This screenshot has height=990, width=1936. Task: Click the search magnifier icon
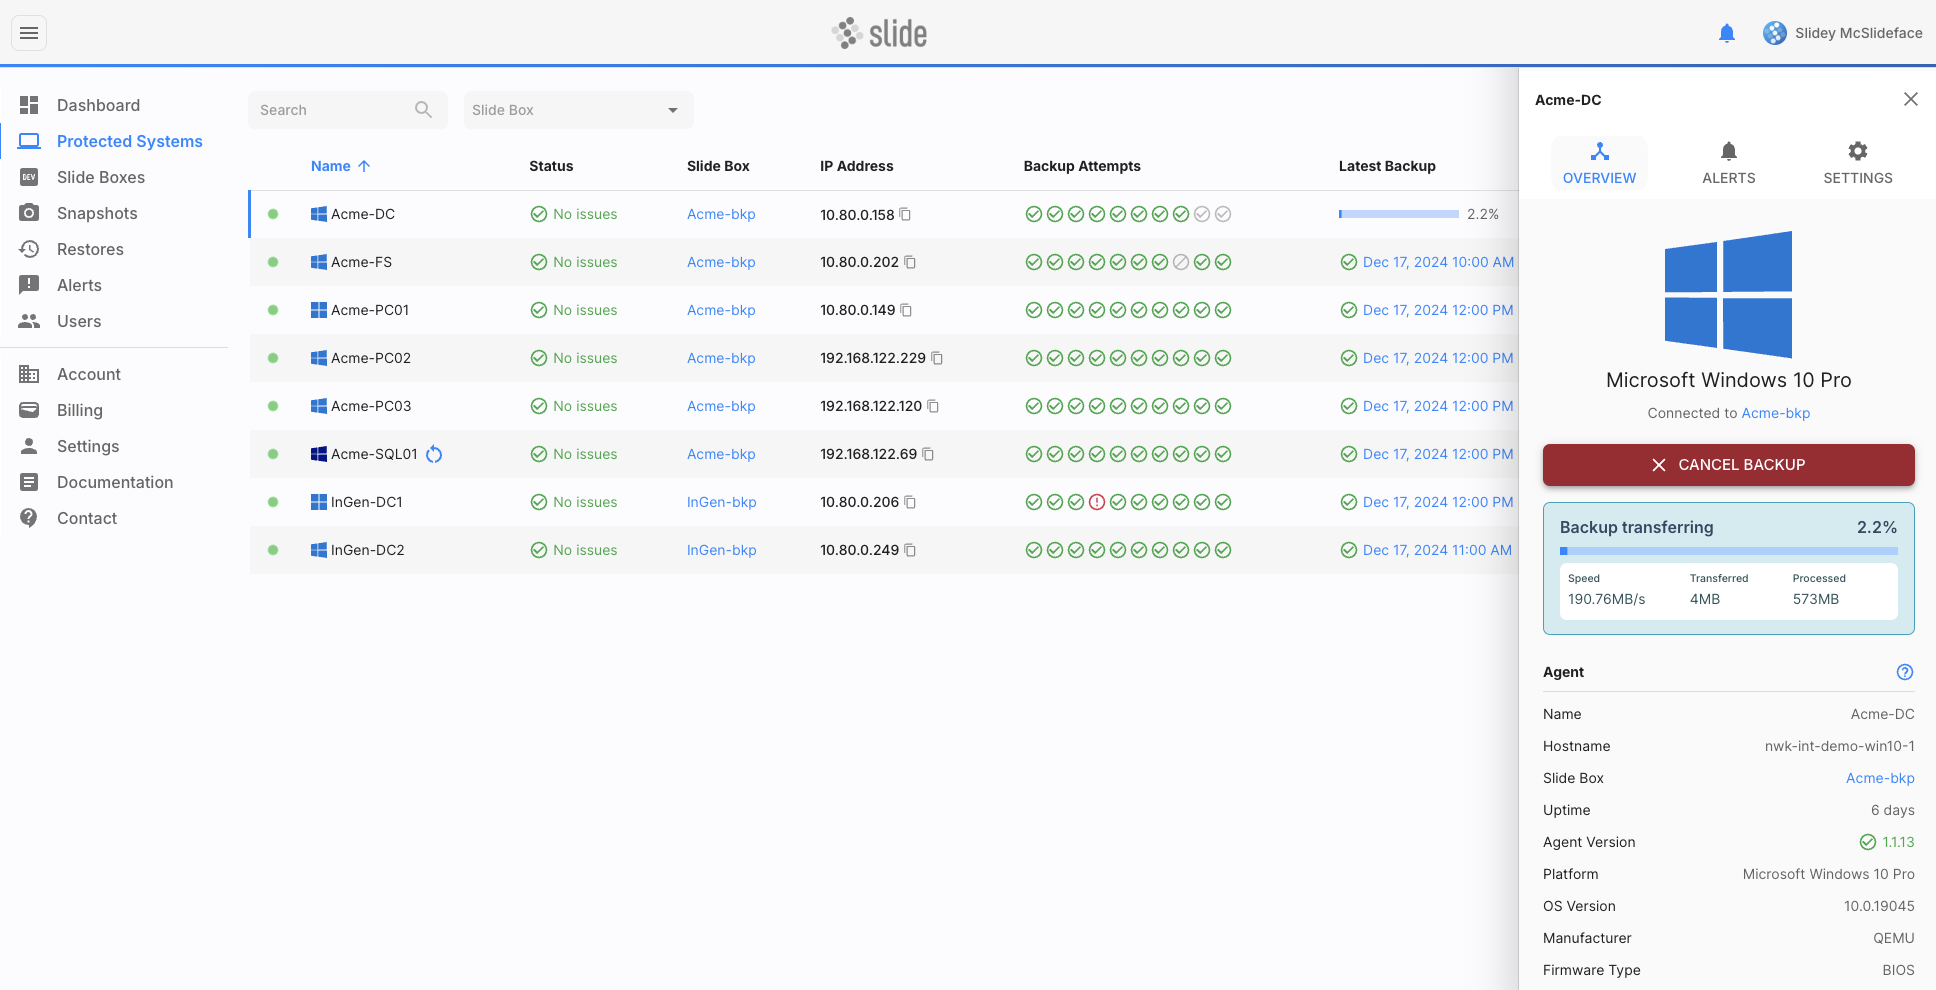point(423,110)
